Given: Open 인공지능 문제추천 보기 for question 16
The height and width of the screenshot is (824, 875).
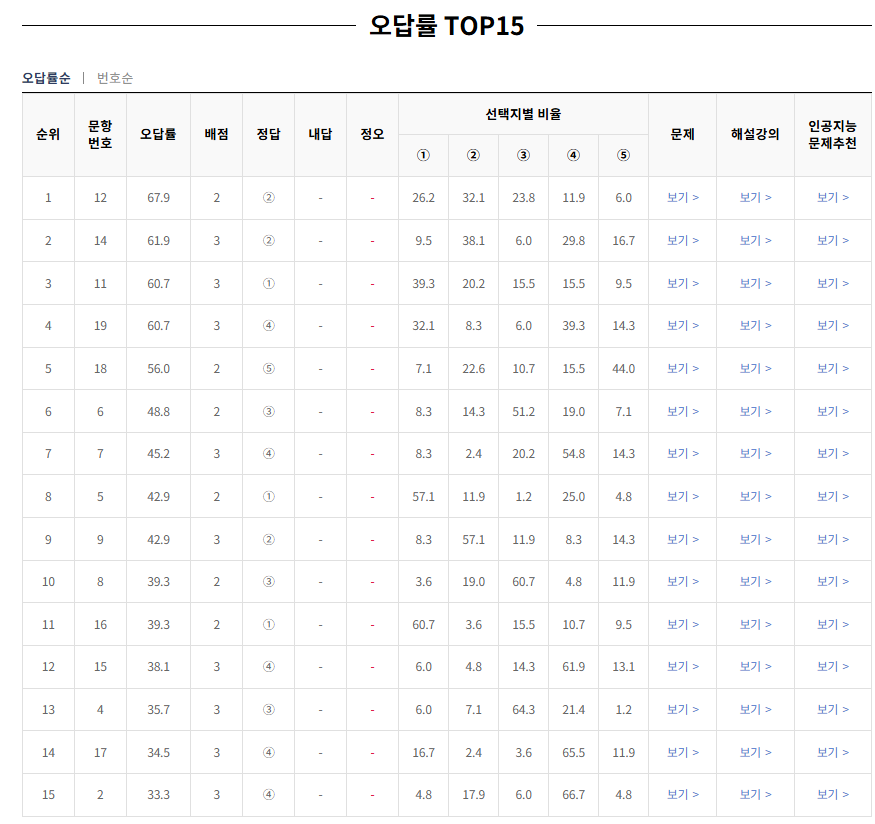Looking at the screenshot, I should (833, 624).
